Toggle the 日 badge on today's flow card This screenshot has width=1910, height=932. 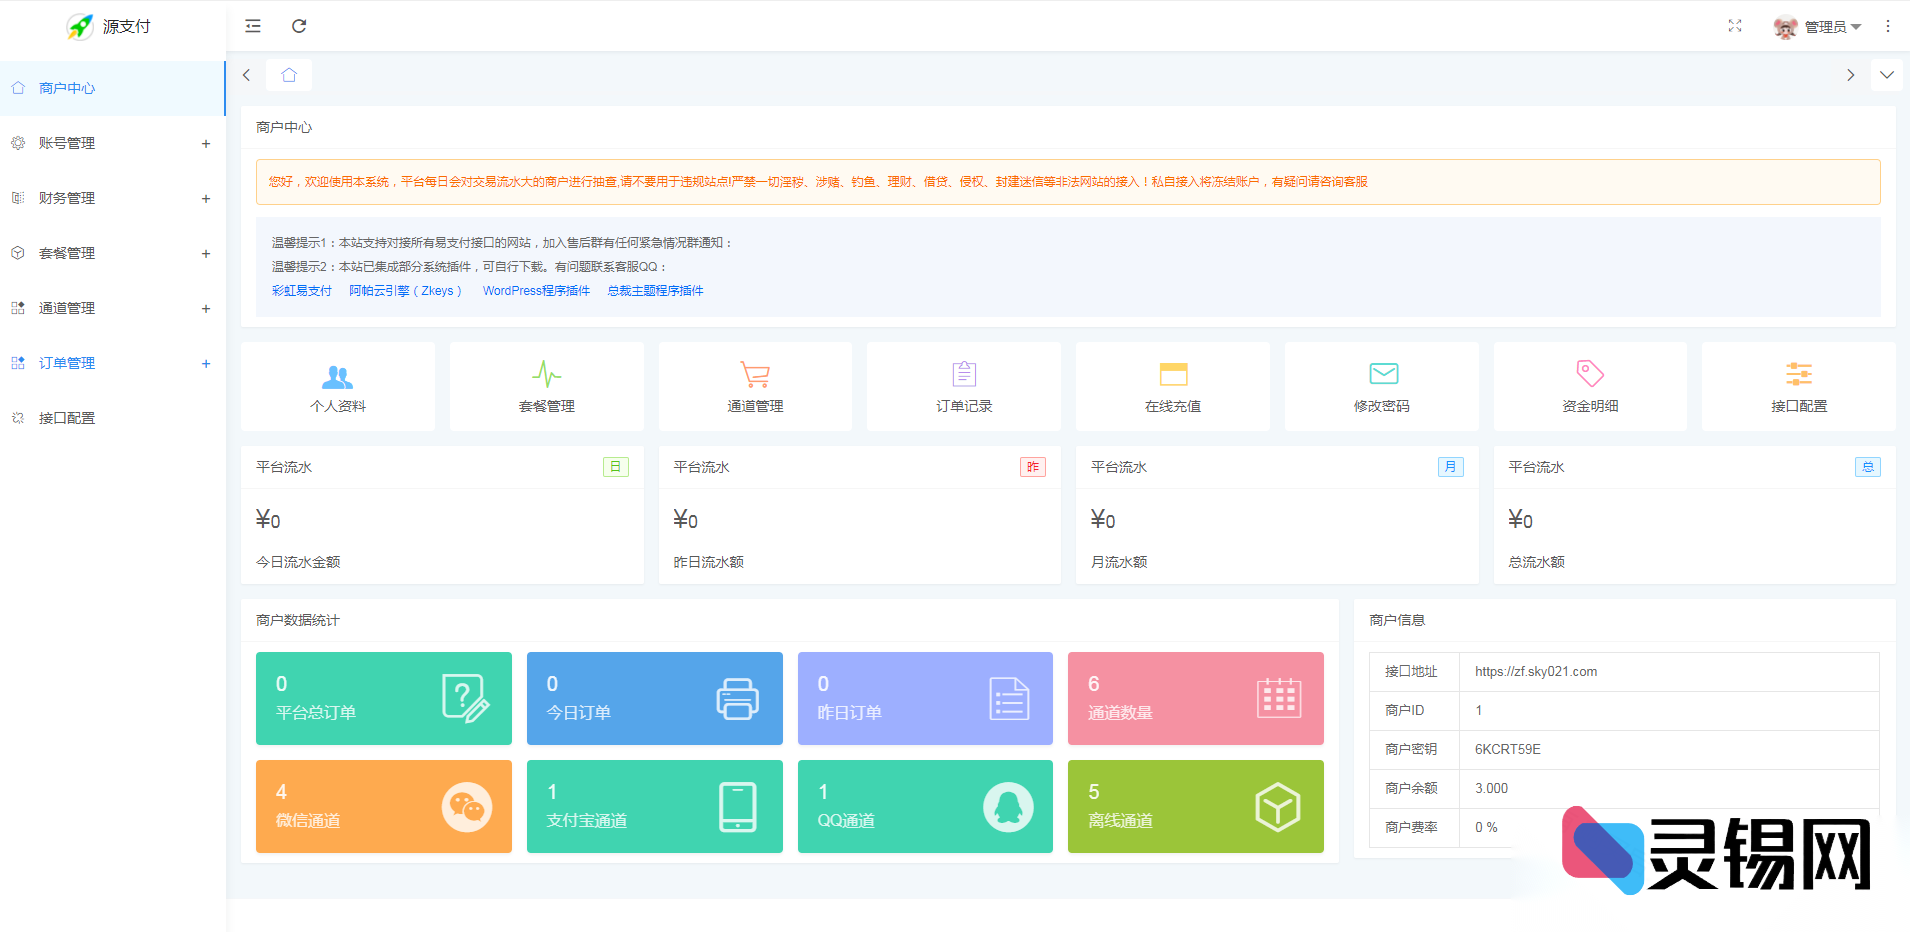[x=615, y=466]
